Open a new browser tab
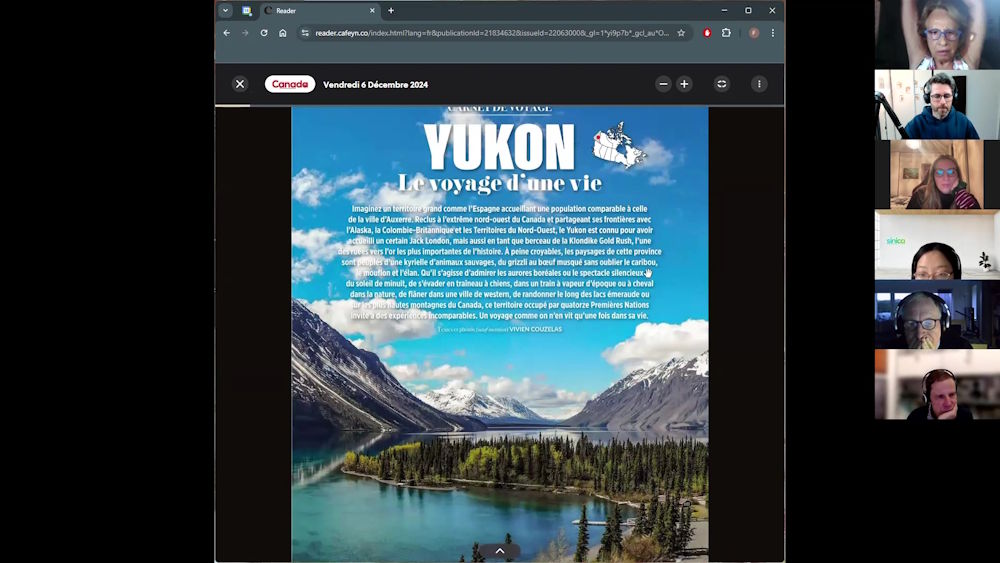Viewport: 1000px width, 563px height. coord(391,10)
